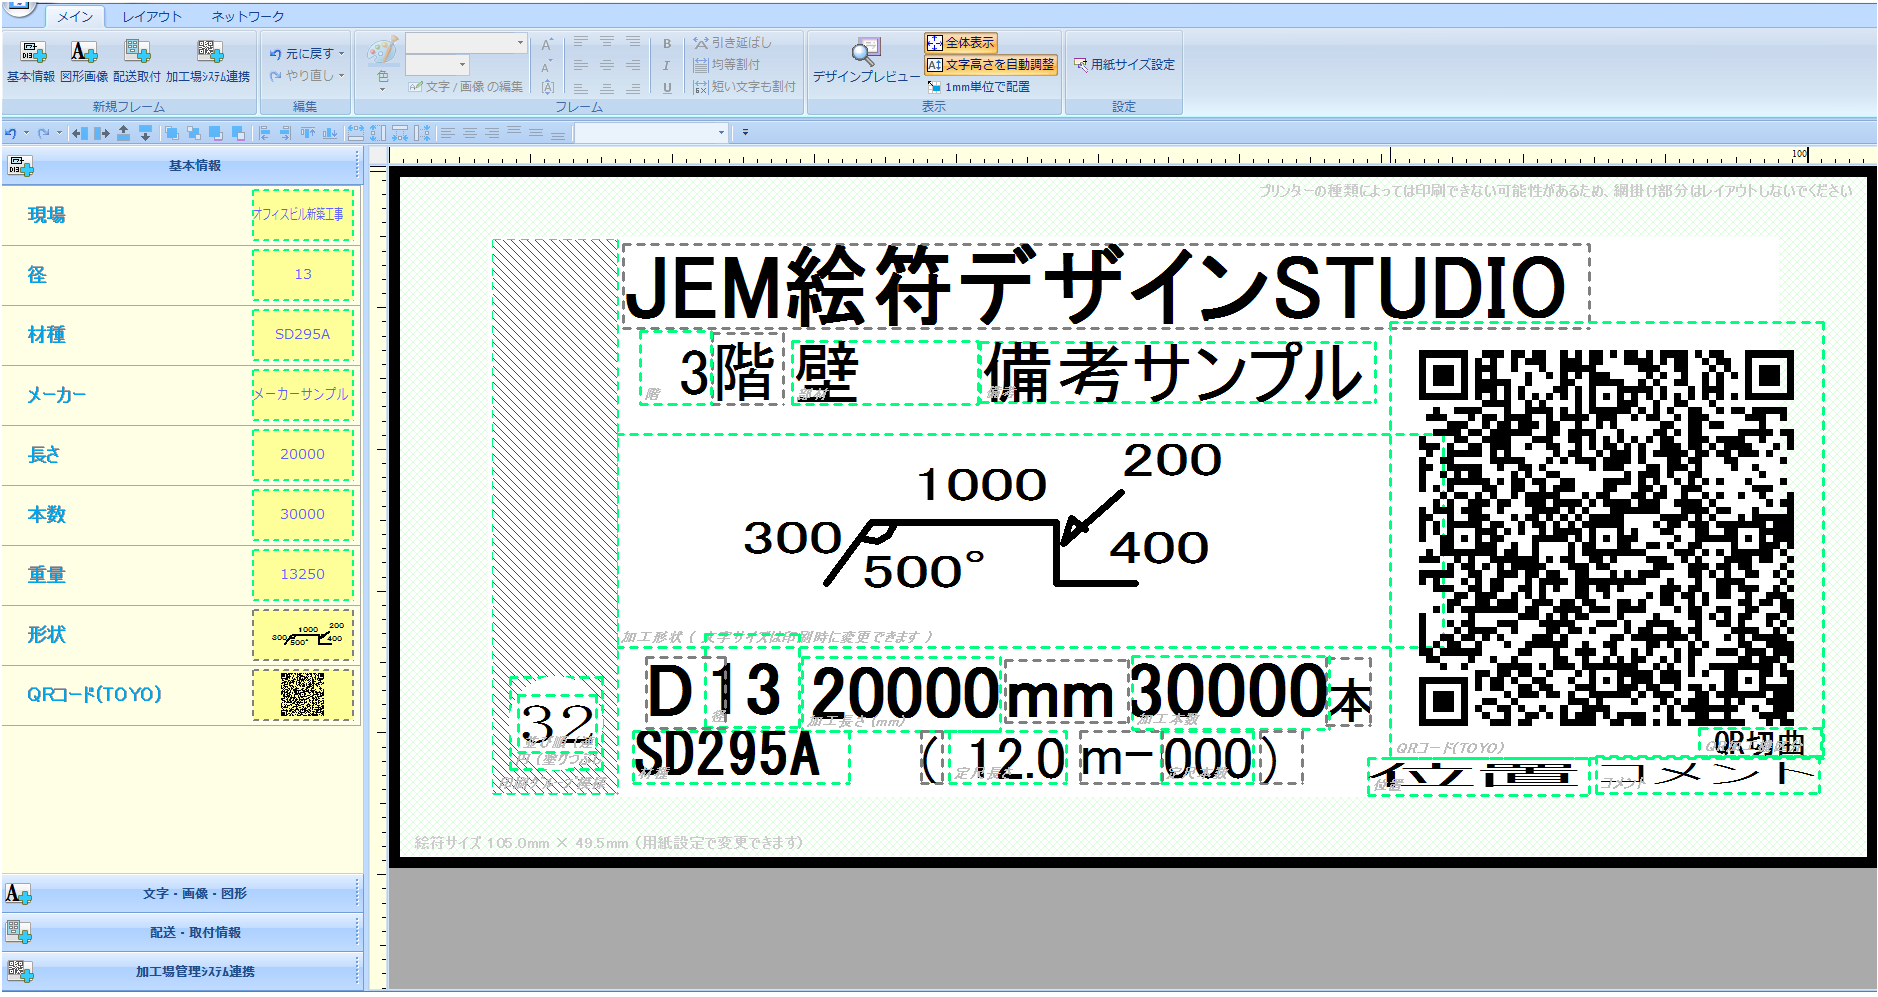Open the 文字・画像・図形 panel section
The height and width of the screenshot is (997, 1878).
tap(180, 894)
